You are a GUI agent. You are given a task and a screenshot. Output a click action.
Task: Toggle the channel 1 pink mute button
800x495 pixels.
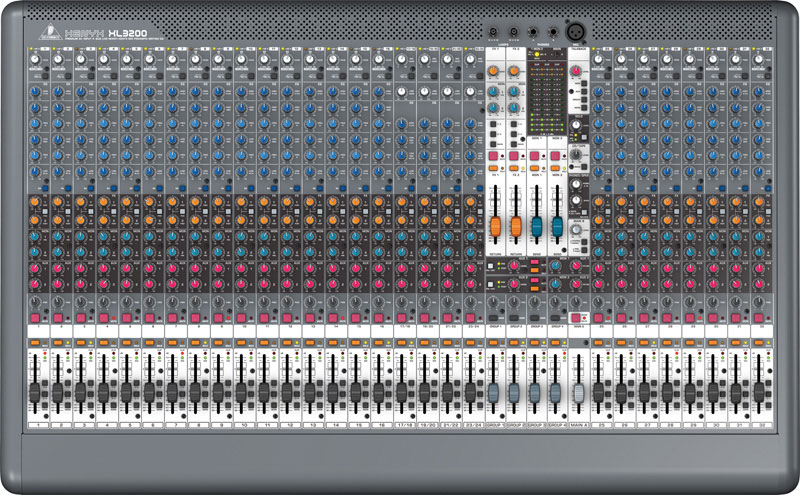coord(37,318)
